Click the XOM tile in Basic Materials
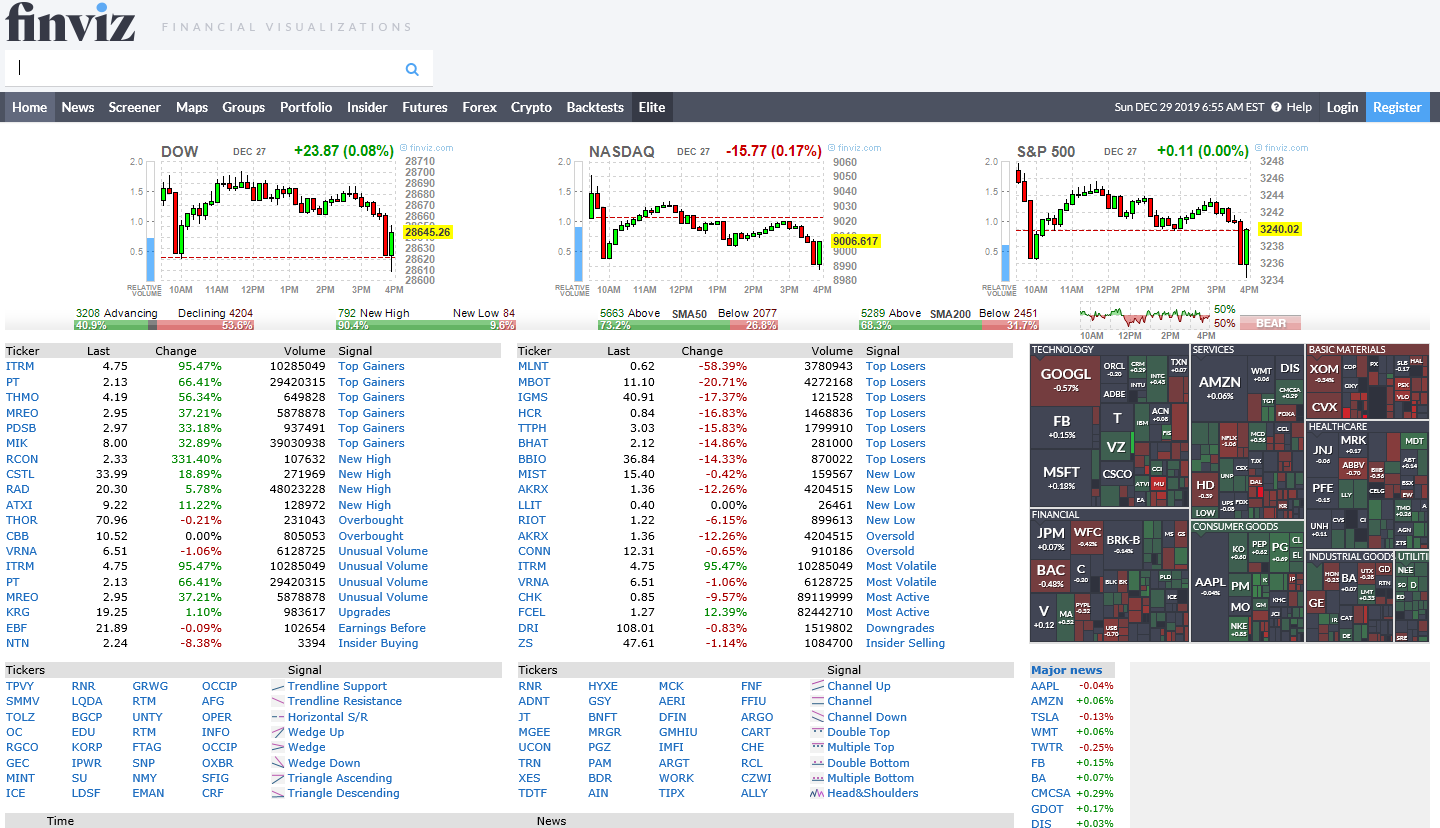The height and width of the screenshot is (828, 1440). (1324, 373)
